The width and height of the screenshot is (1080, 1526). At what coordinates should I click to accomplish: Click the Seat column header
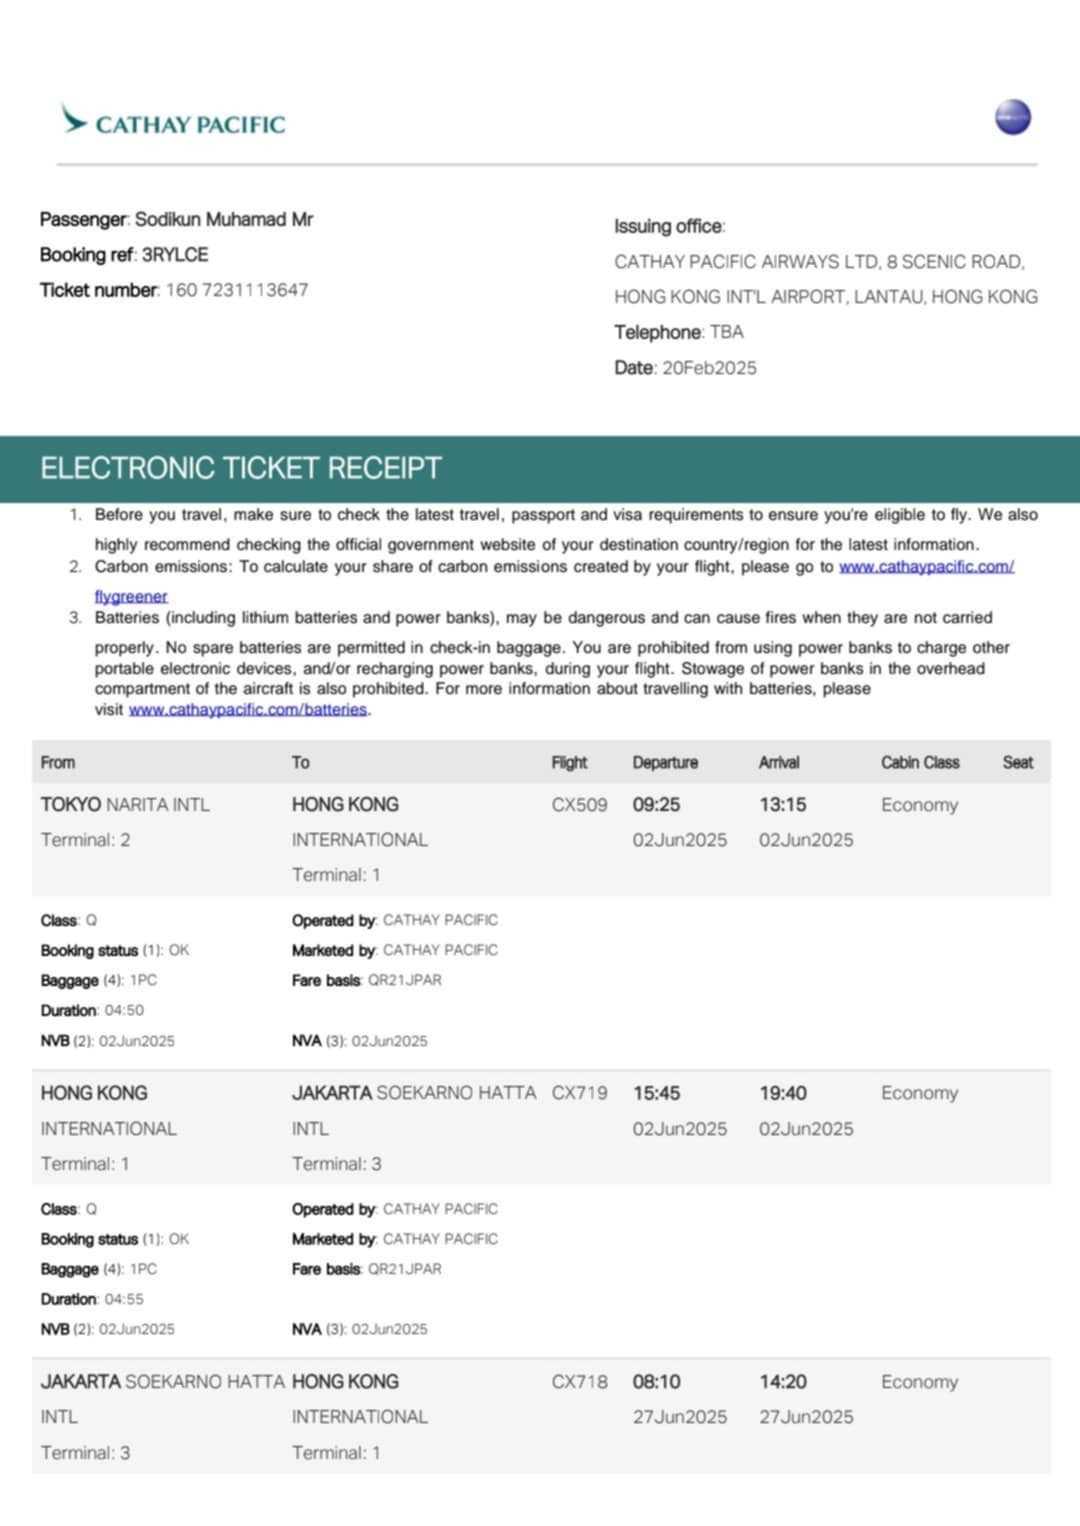(x=1017, y=762)
